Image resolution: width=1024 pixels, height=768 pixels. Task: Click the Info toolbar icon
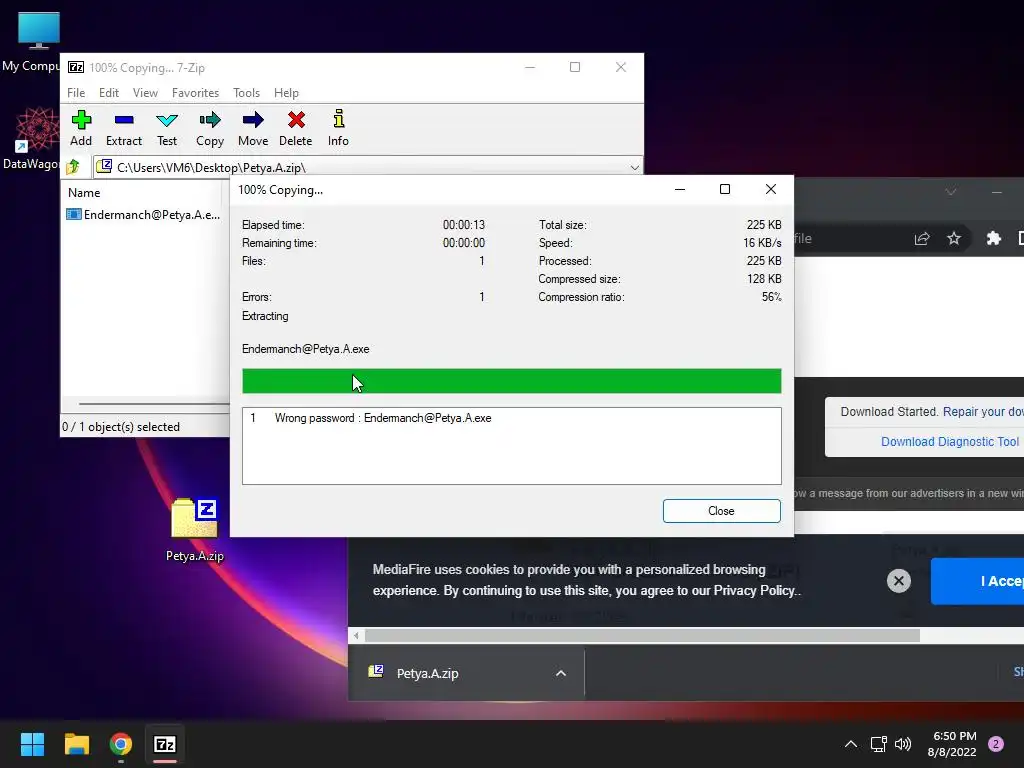(x=338, y=128)
